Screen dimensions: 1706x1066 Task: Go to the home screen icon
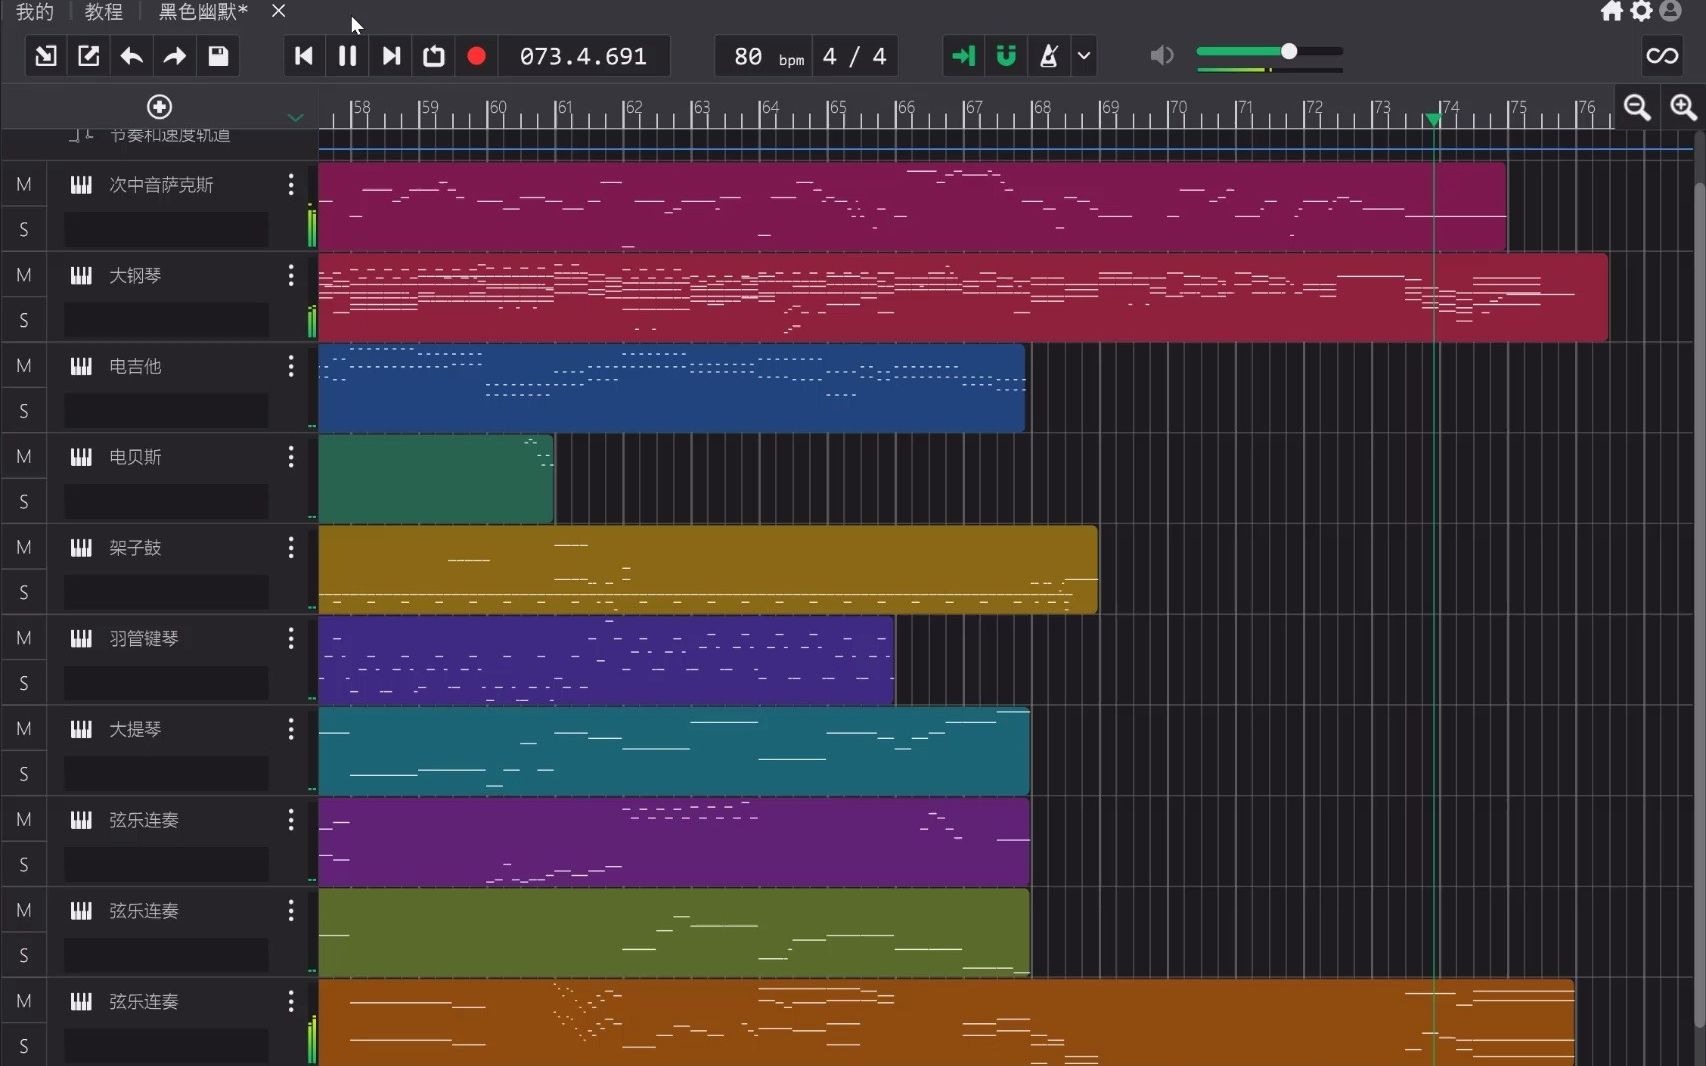coord(1612,11)
